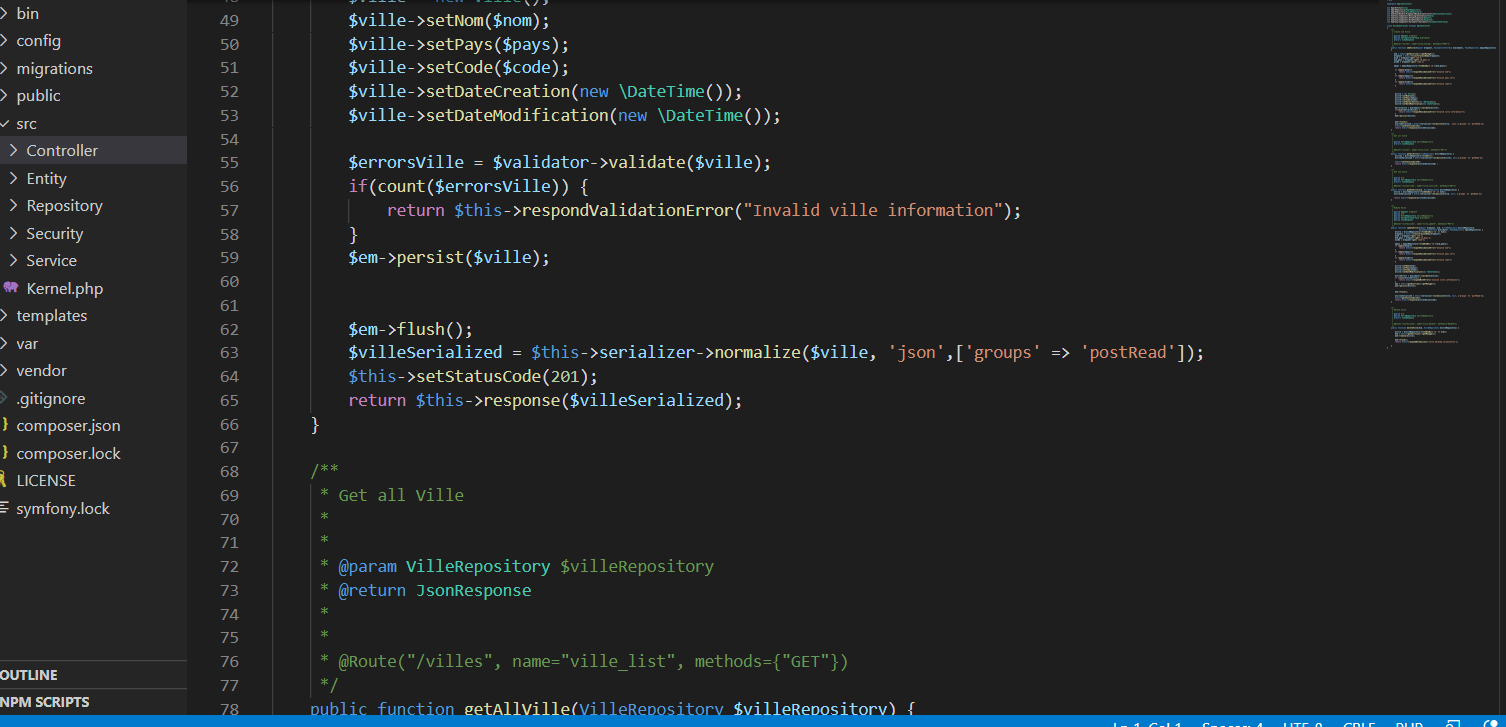Expand the Controller folder
Image resolution: width=1506 pixels, height=727 pixels.
pyautogui.click(x=13, y=150)
